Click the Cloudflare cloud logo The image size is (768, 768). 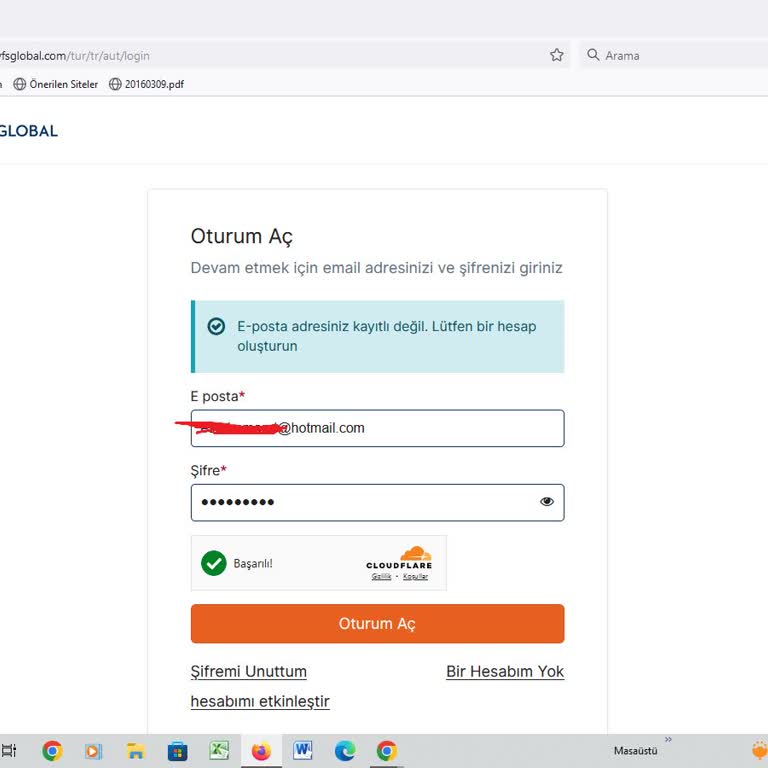click(416, 553)
